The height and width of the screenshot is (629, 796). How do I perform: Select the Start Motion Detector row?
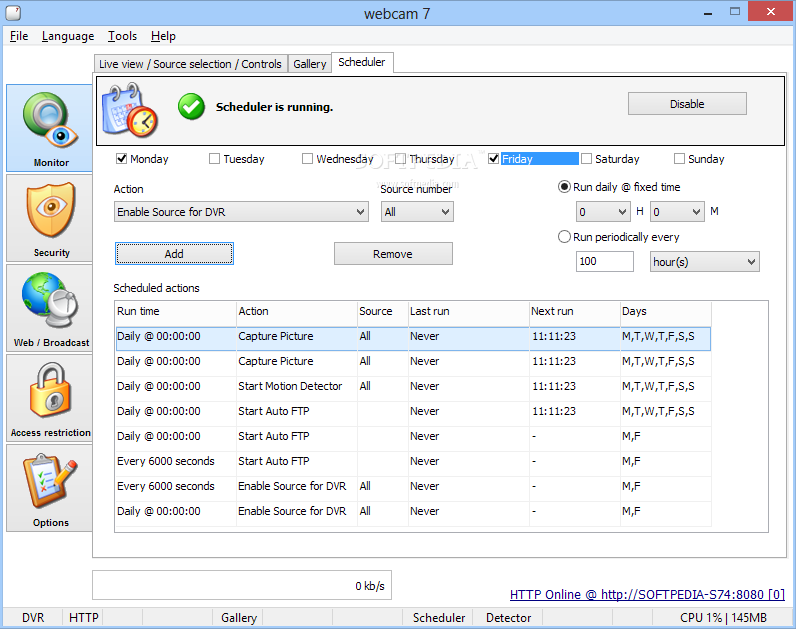click(x=413, y=386)
